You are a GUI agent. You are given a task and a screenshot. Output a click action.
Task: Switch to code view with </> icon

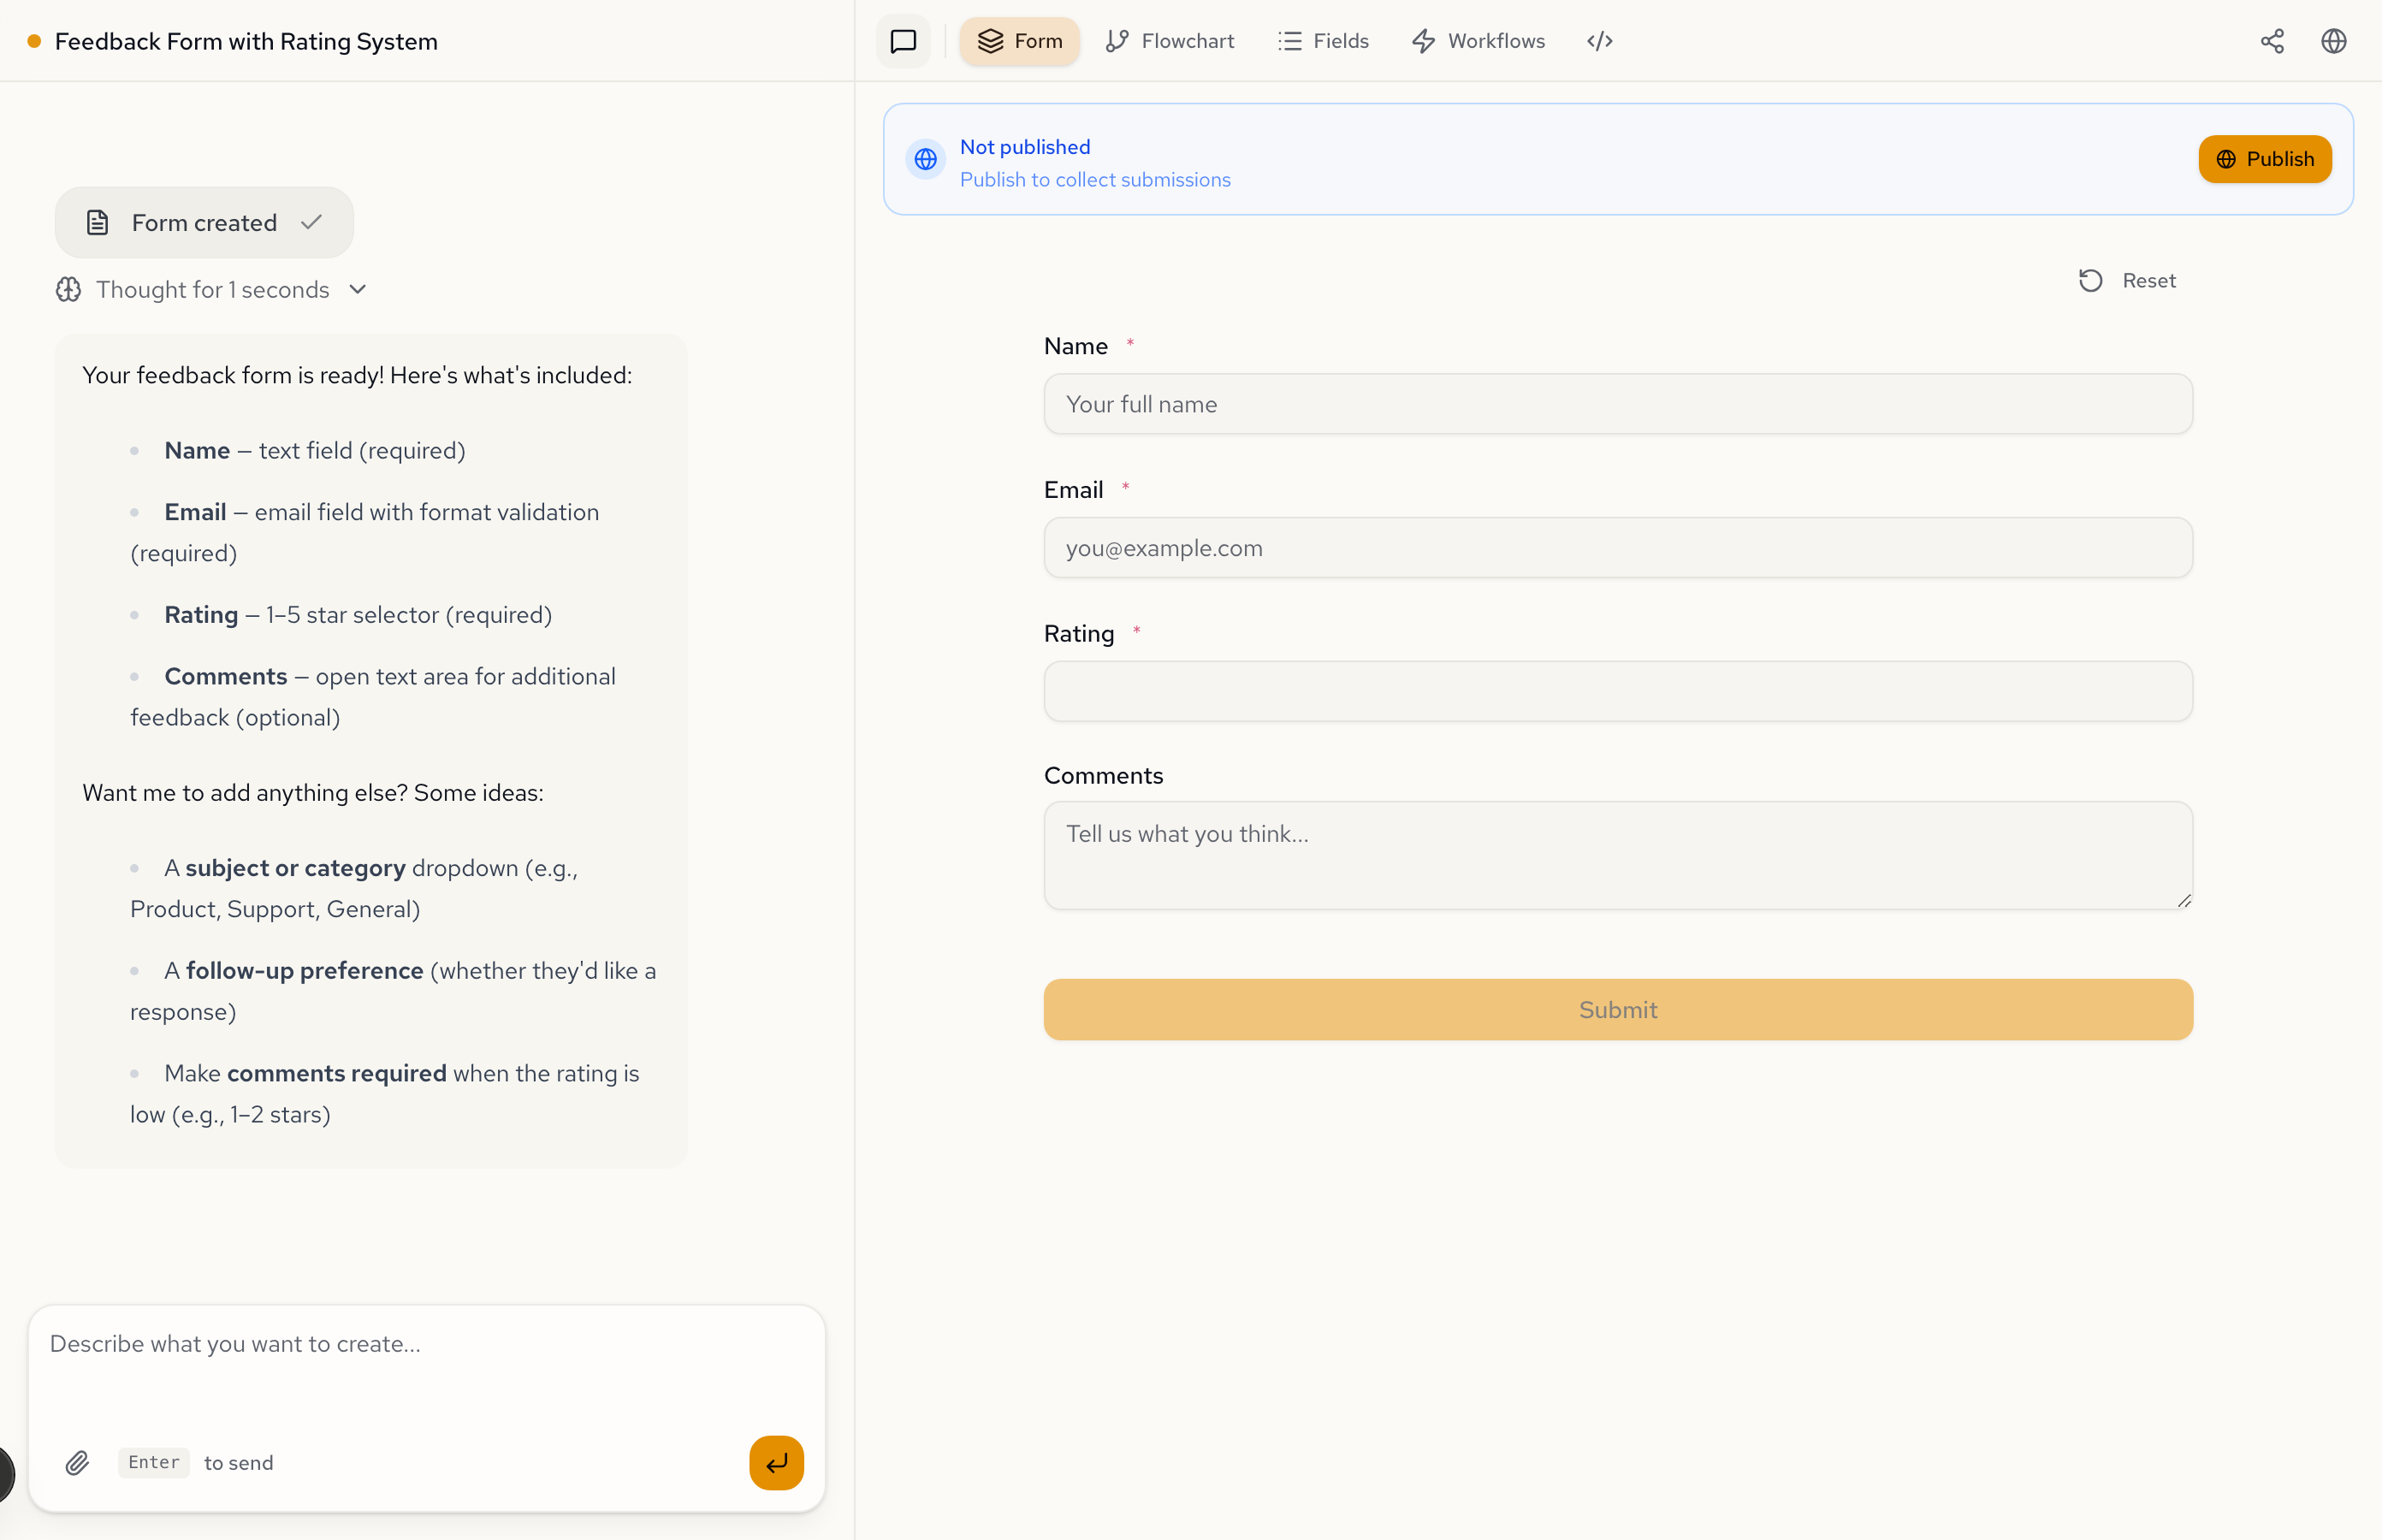coord(1597,41)
